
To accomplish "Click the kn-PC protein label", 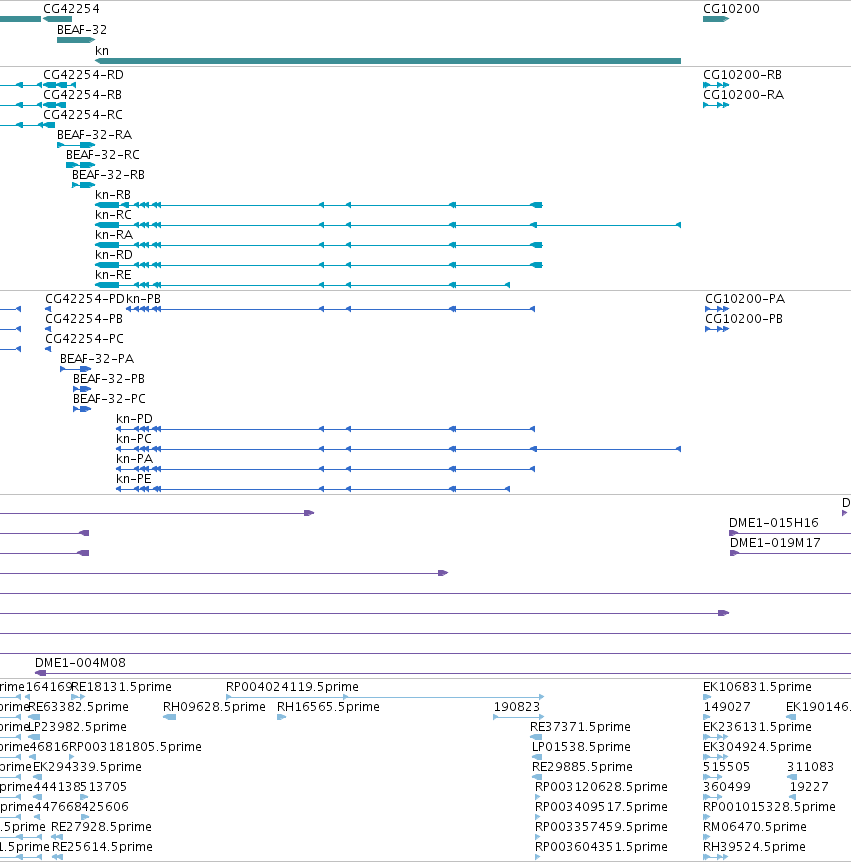I will [134, 439].
